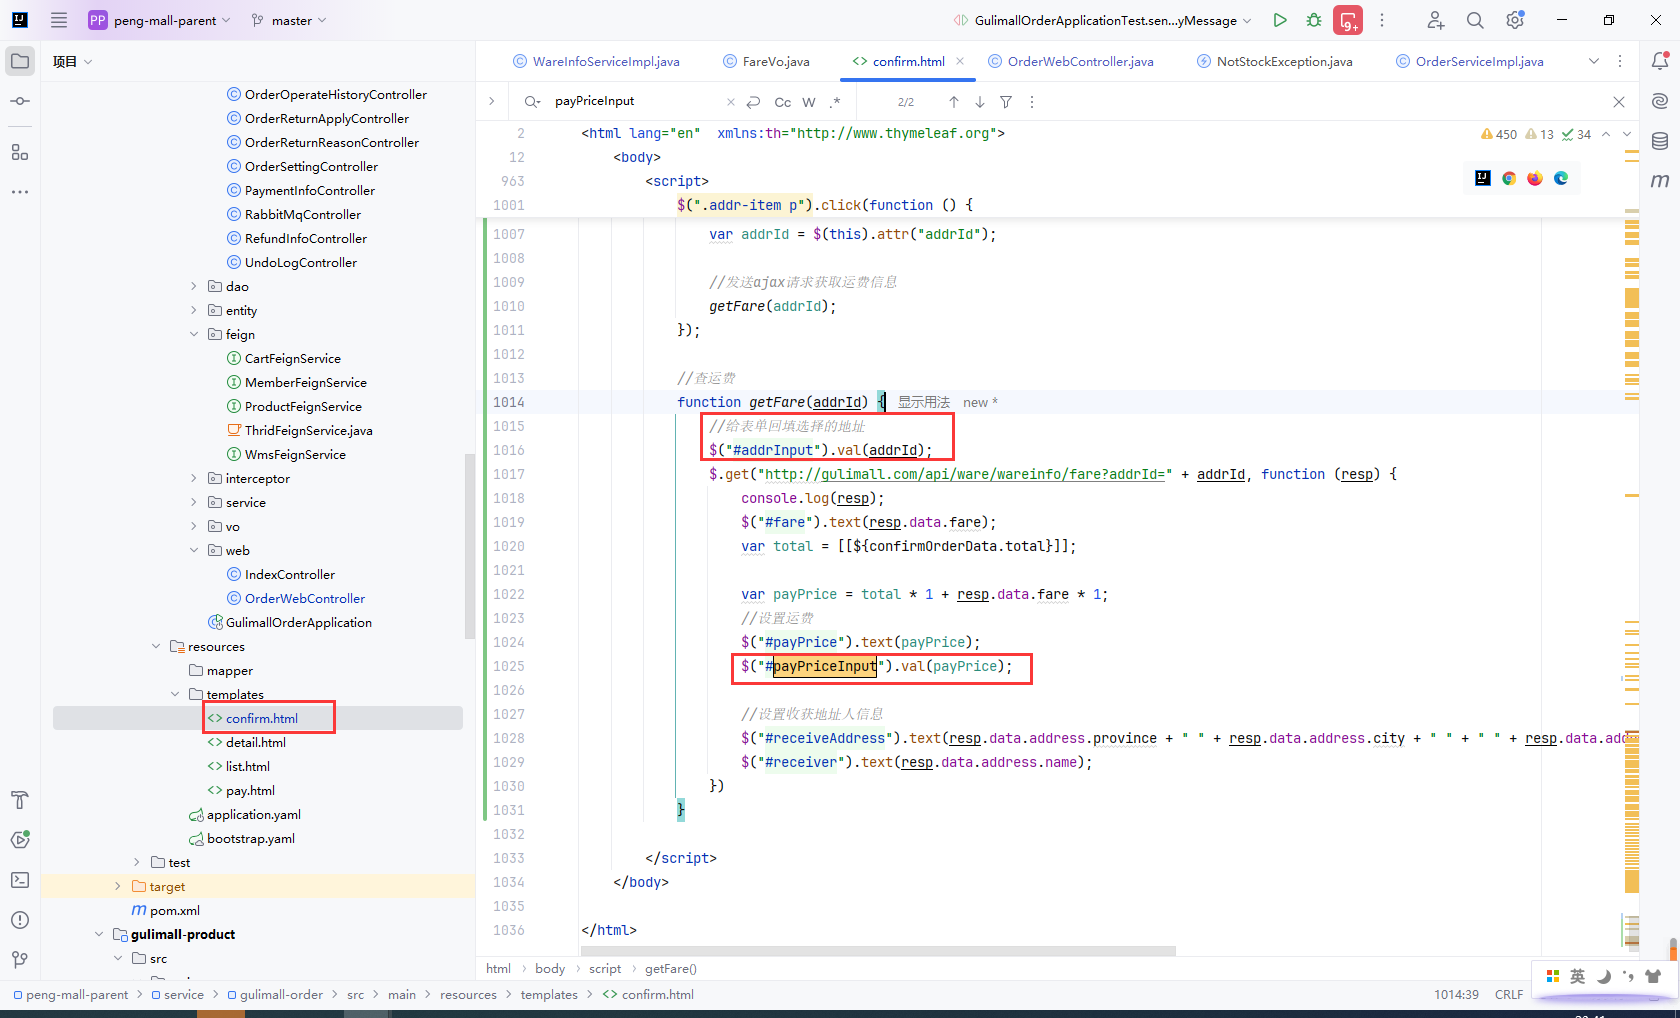Switch to OrderServiceImpl.java tab
Viewport: 1680px width, 1018px height.
(1470, 61)
